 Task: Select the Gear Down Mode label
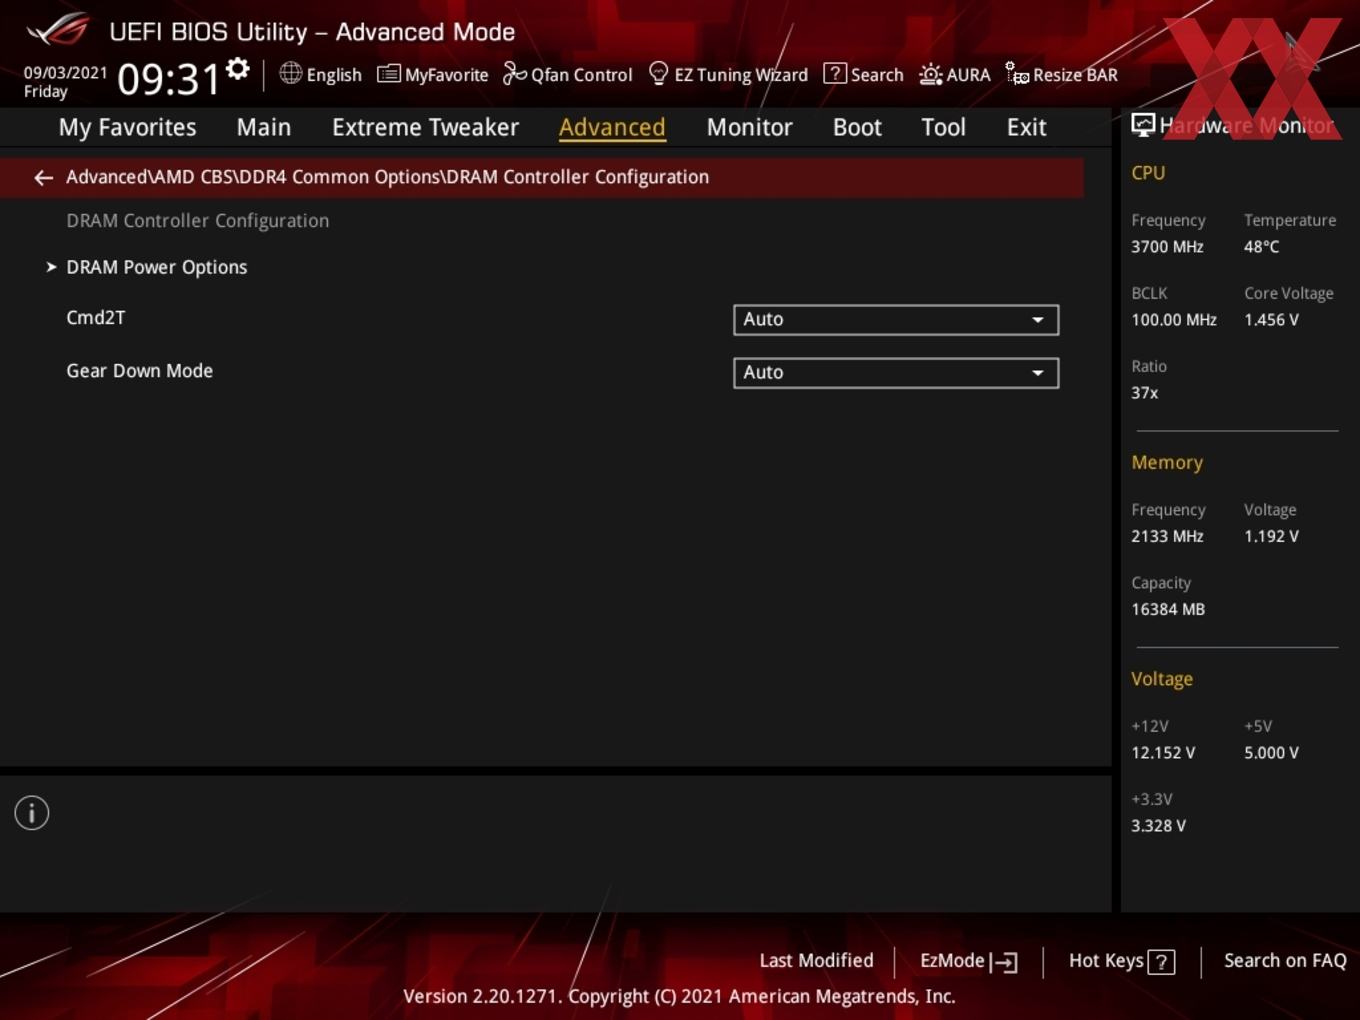(x=139, y=371)
